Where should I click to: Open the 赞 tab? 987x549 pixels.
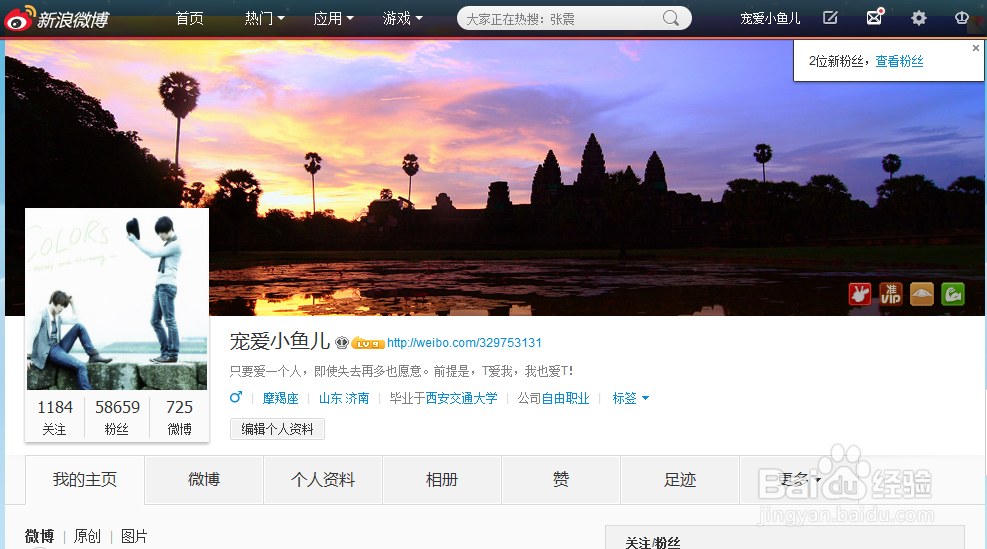click(561, 480)
